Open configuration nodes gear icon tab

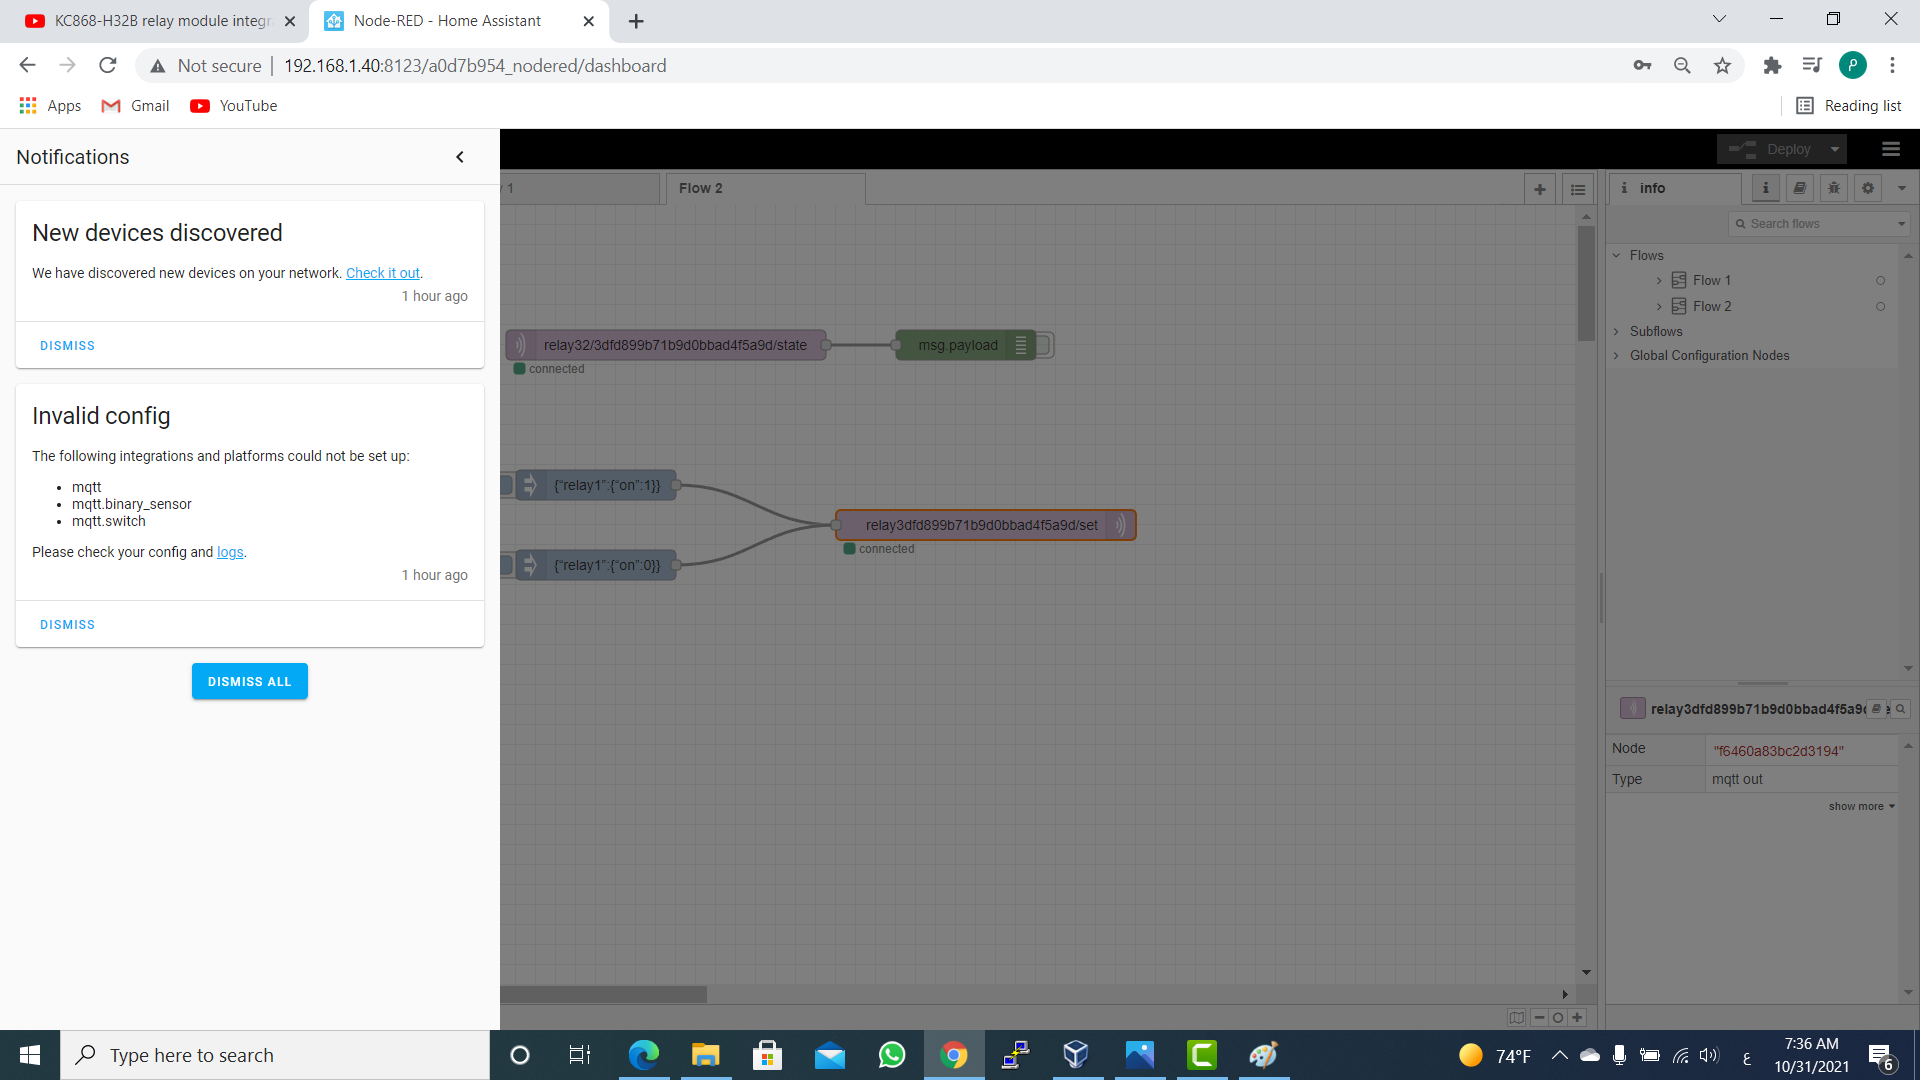[x=1867, y=188]
